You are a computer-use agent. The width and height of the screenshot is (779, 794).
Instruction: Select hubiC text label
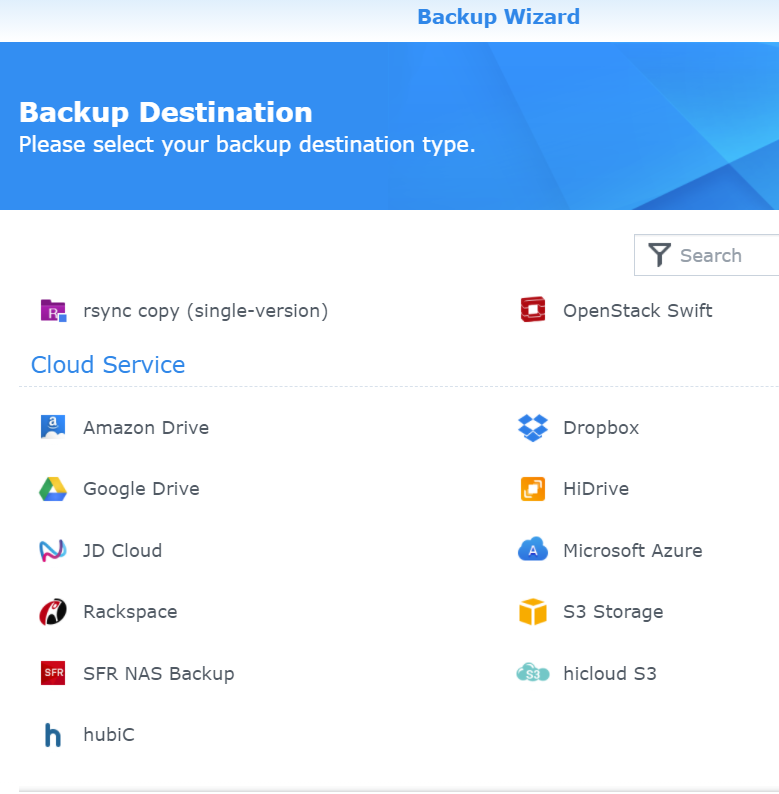click(109, 734)
